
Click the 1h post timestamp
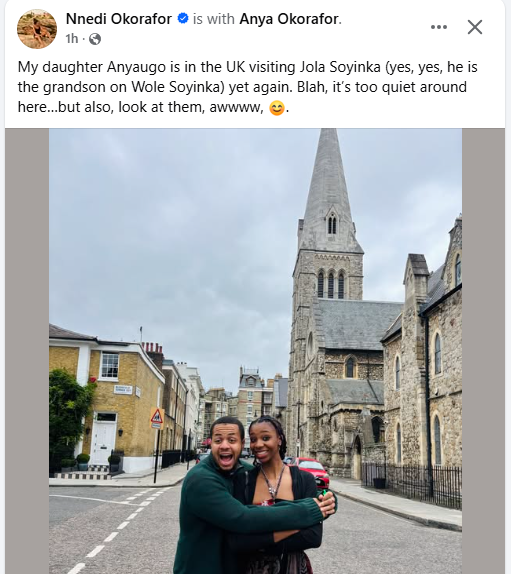[x=72, y=39]
